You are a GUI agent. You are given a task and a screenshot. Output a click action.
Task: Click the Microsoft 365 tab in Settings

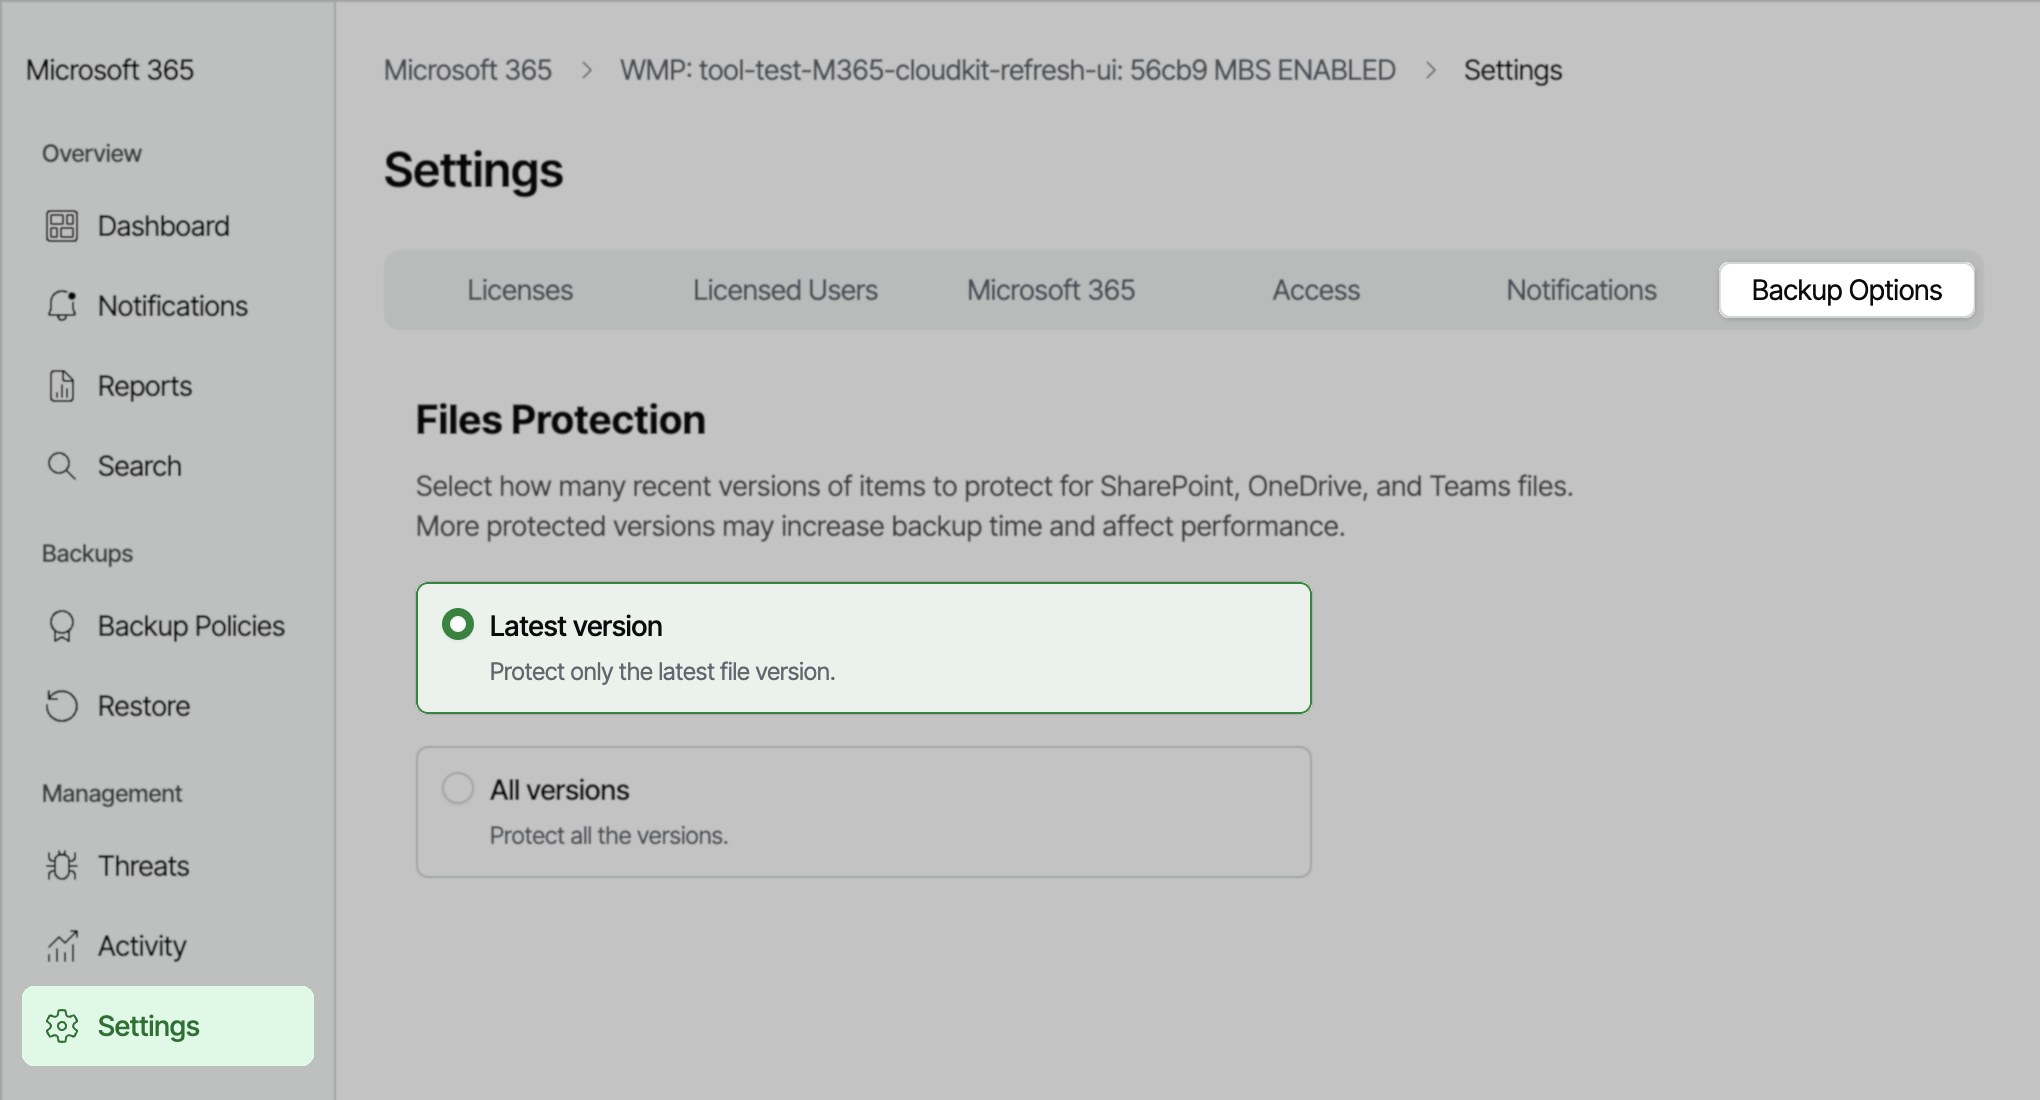click(1049, 289)
